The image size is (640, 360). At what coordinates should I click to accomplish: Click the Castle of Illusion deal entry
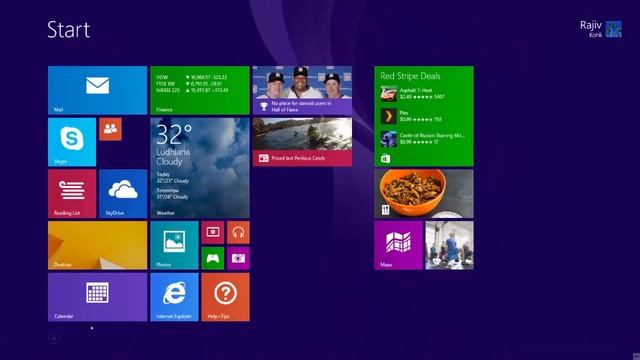click(x=422, y=139)
